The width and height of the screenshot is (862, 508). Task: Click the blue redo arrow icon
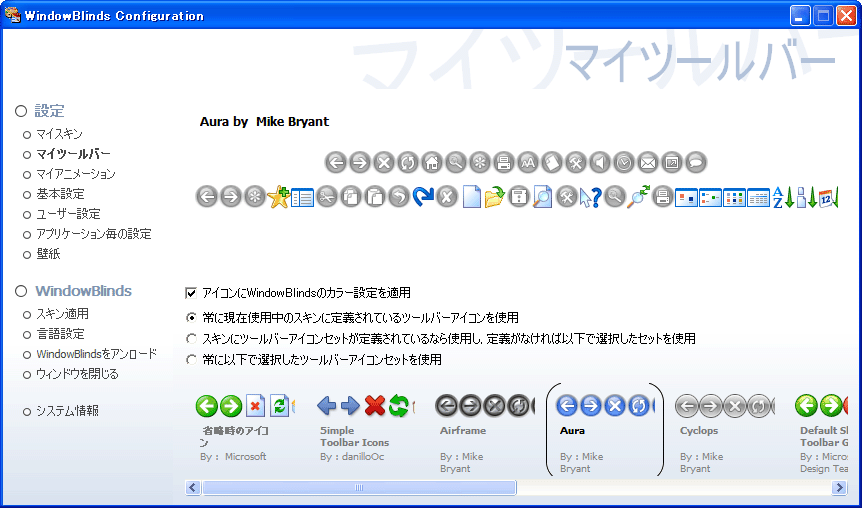(423, 197)
